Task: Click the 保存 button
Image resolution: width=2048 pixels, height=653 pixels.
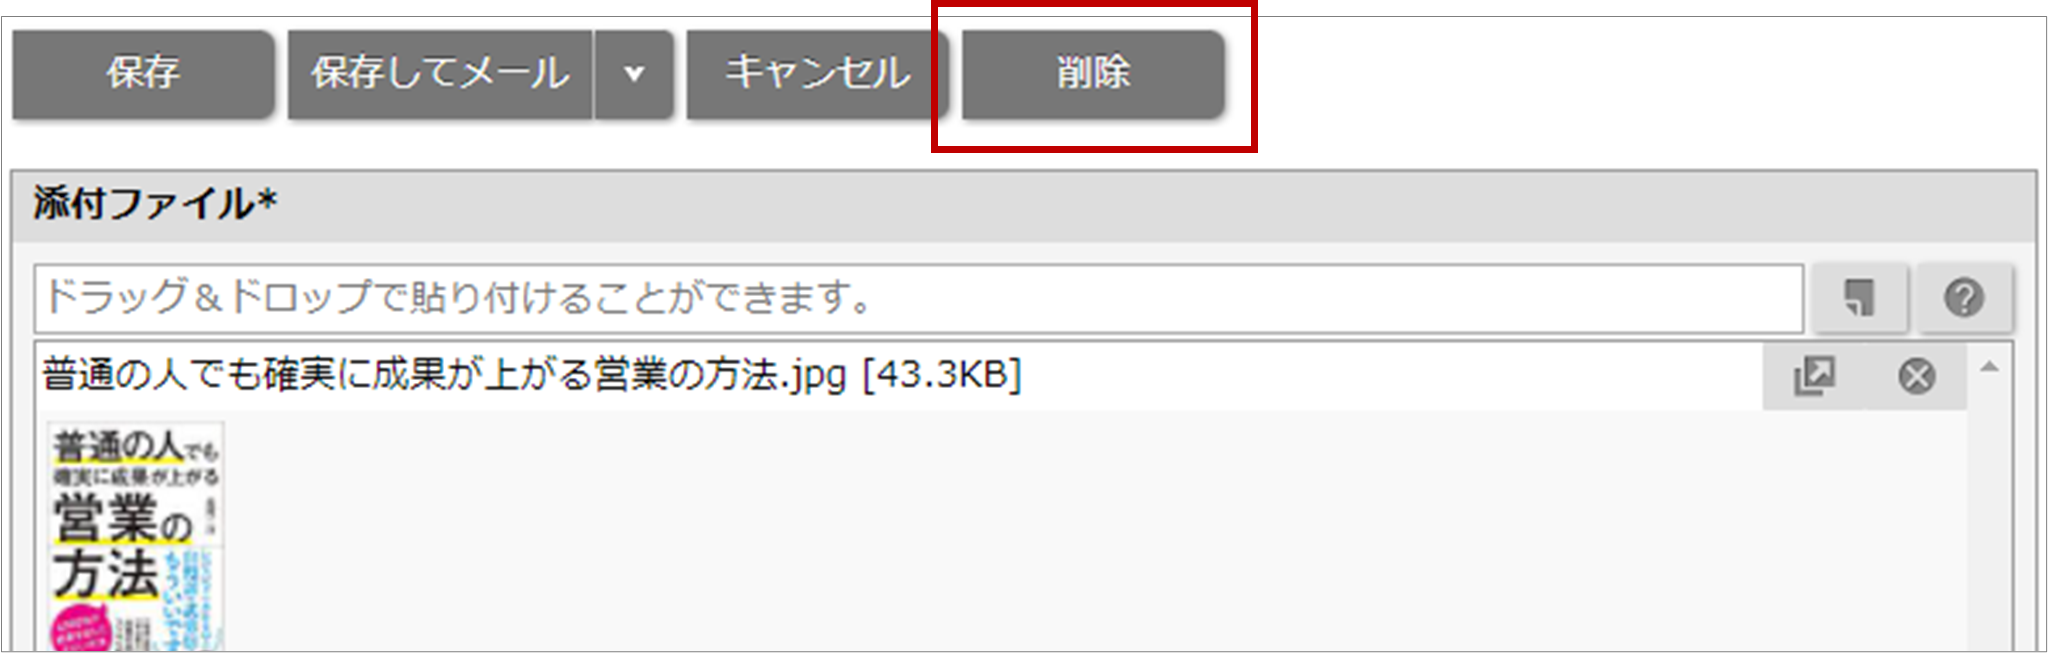Action: (143, 74)
